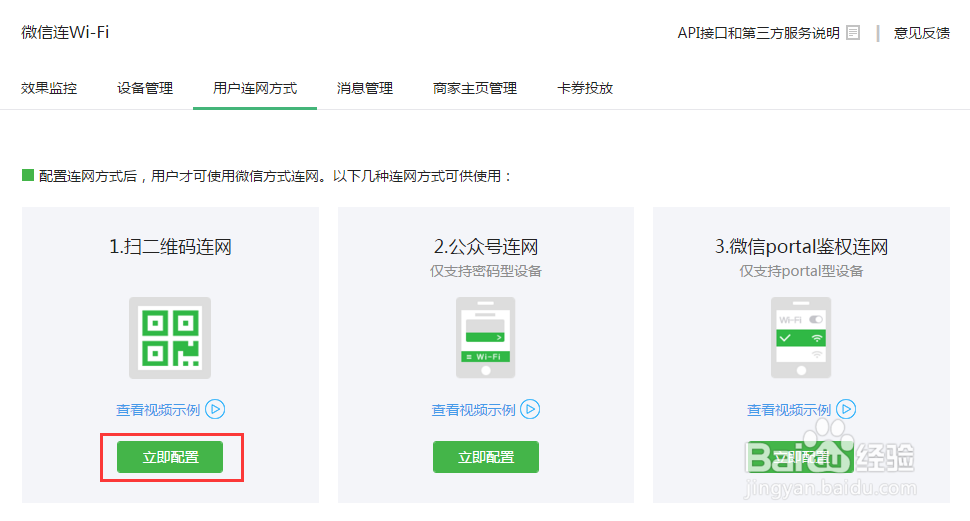Switch to the 设备管理 tab
The height and width of the screenshot is (521, 970).
(145, 88)
